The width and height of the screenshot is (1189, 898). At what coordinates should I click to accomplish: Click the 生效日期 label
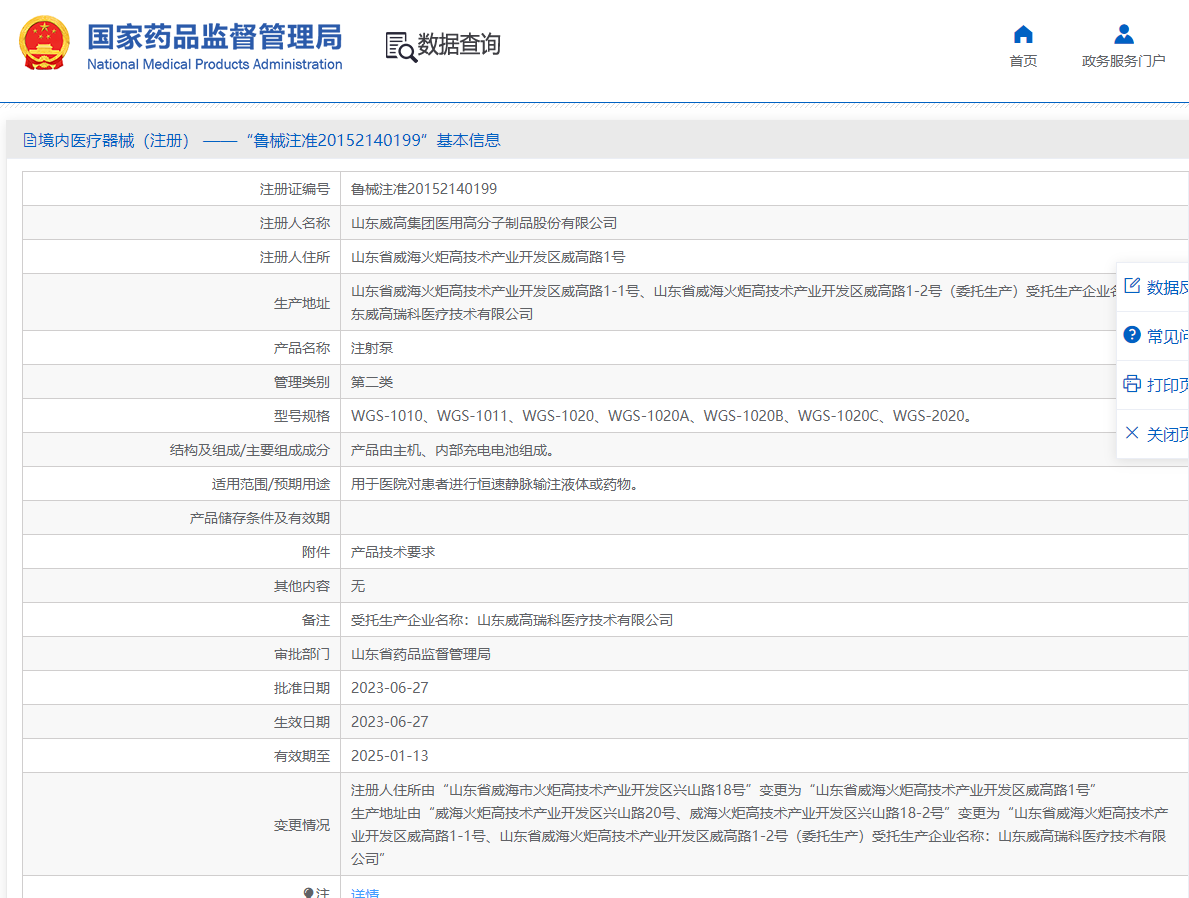pyautogui.click(x=302, y=722)
